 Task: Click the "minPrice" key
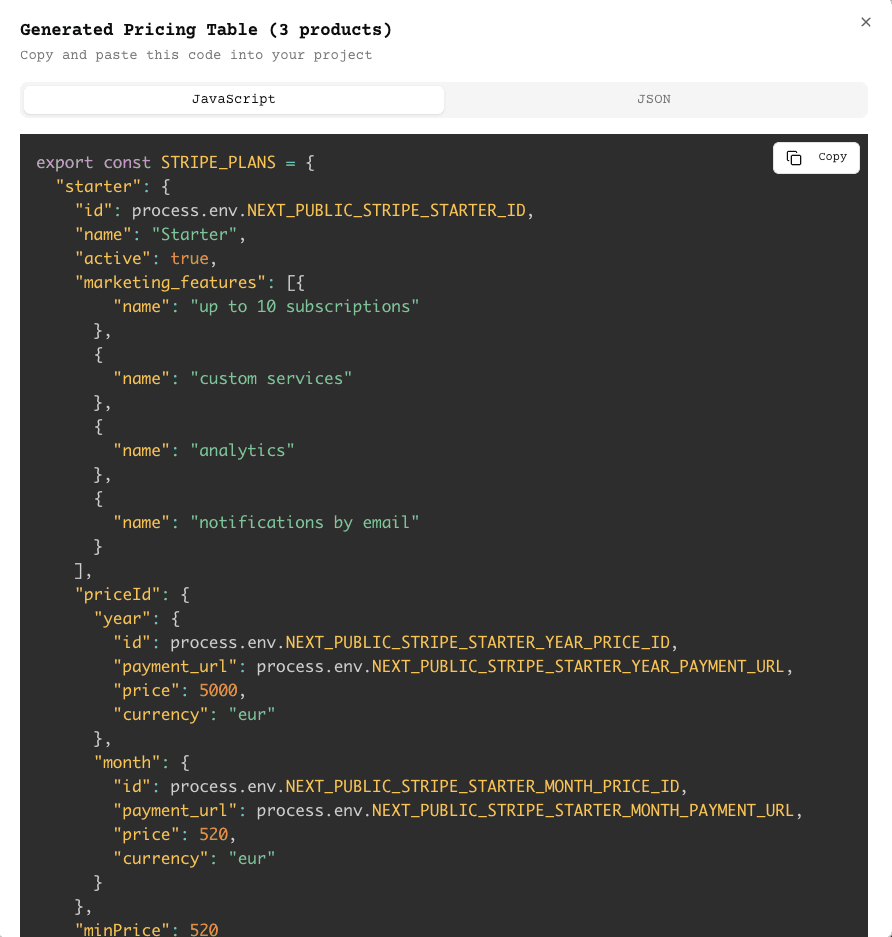click(122, 930)
